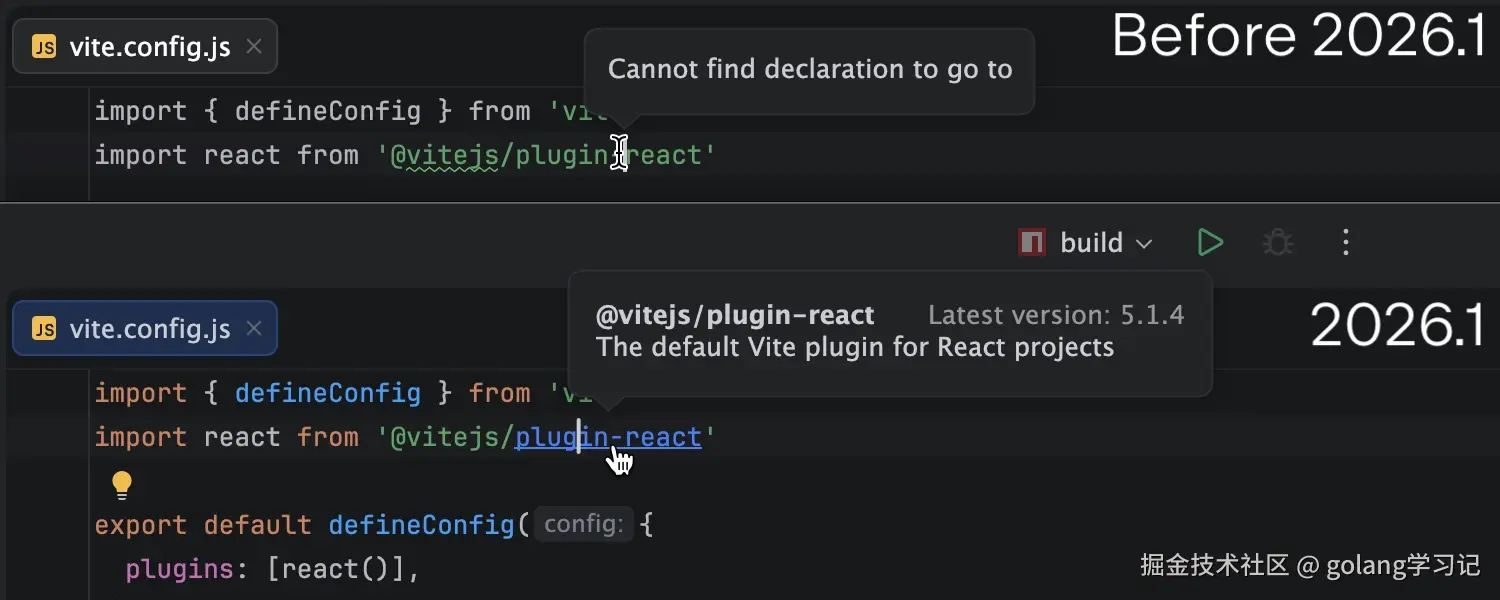The image size is (1500, 600).
Task: Select the upper vite.config.js editor tab
Action: [149, 47]
